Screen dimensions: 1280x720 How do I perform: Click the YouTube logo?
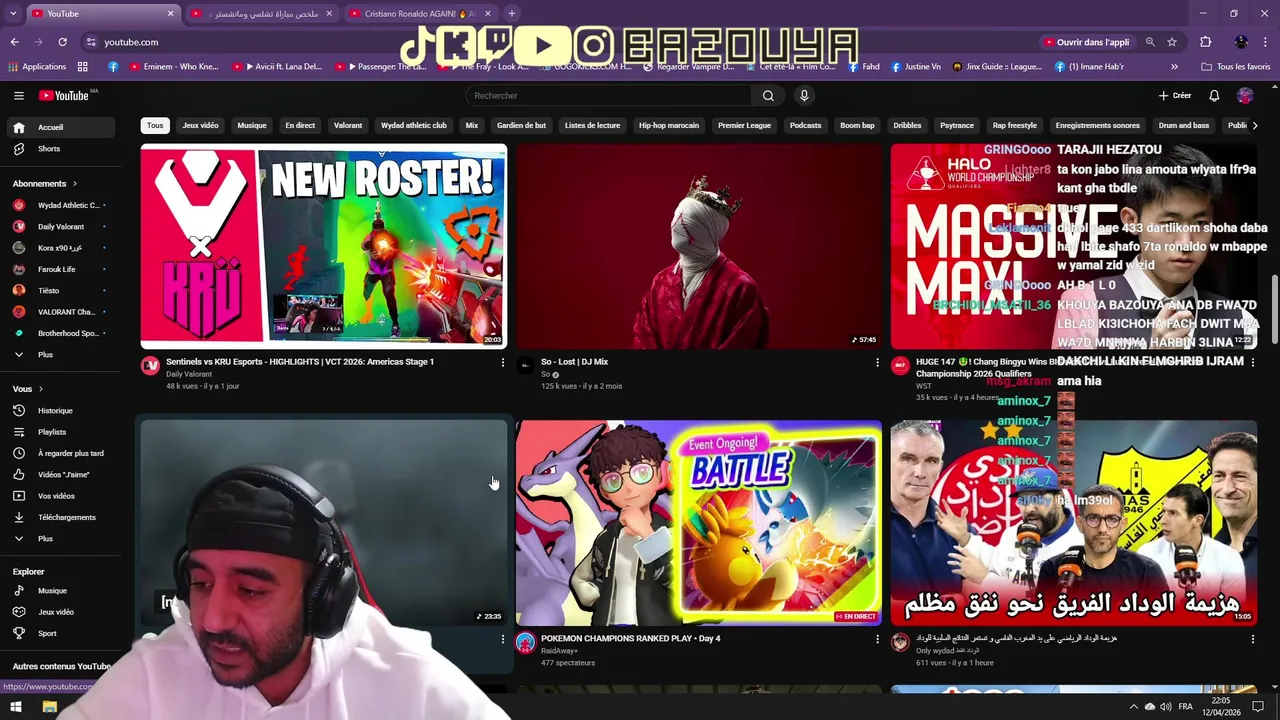pyautogui.click(x=65, y=95)
